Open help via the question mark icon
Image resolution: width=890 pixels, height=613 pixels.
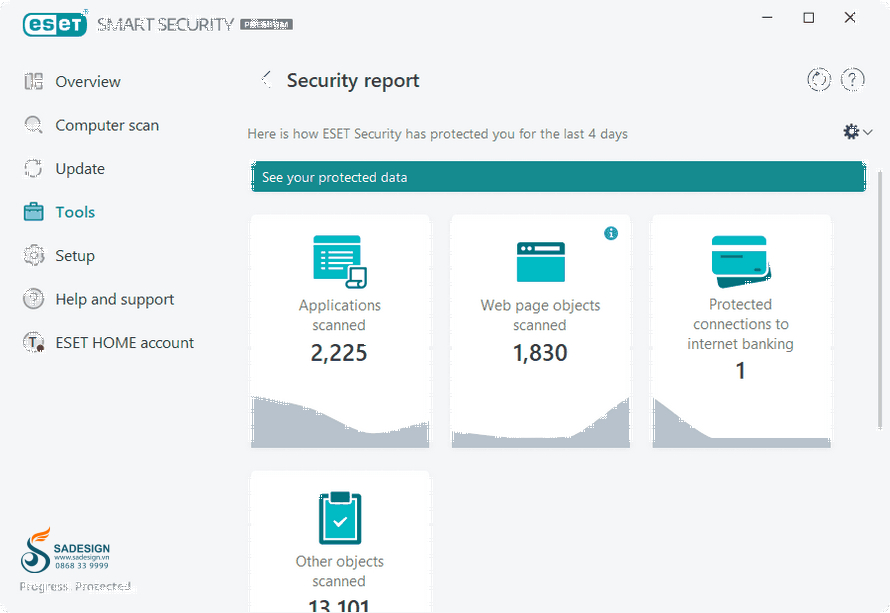[853, 79]
